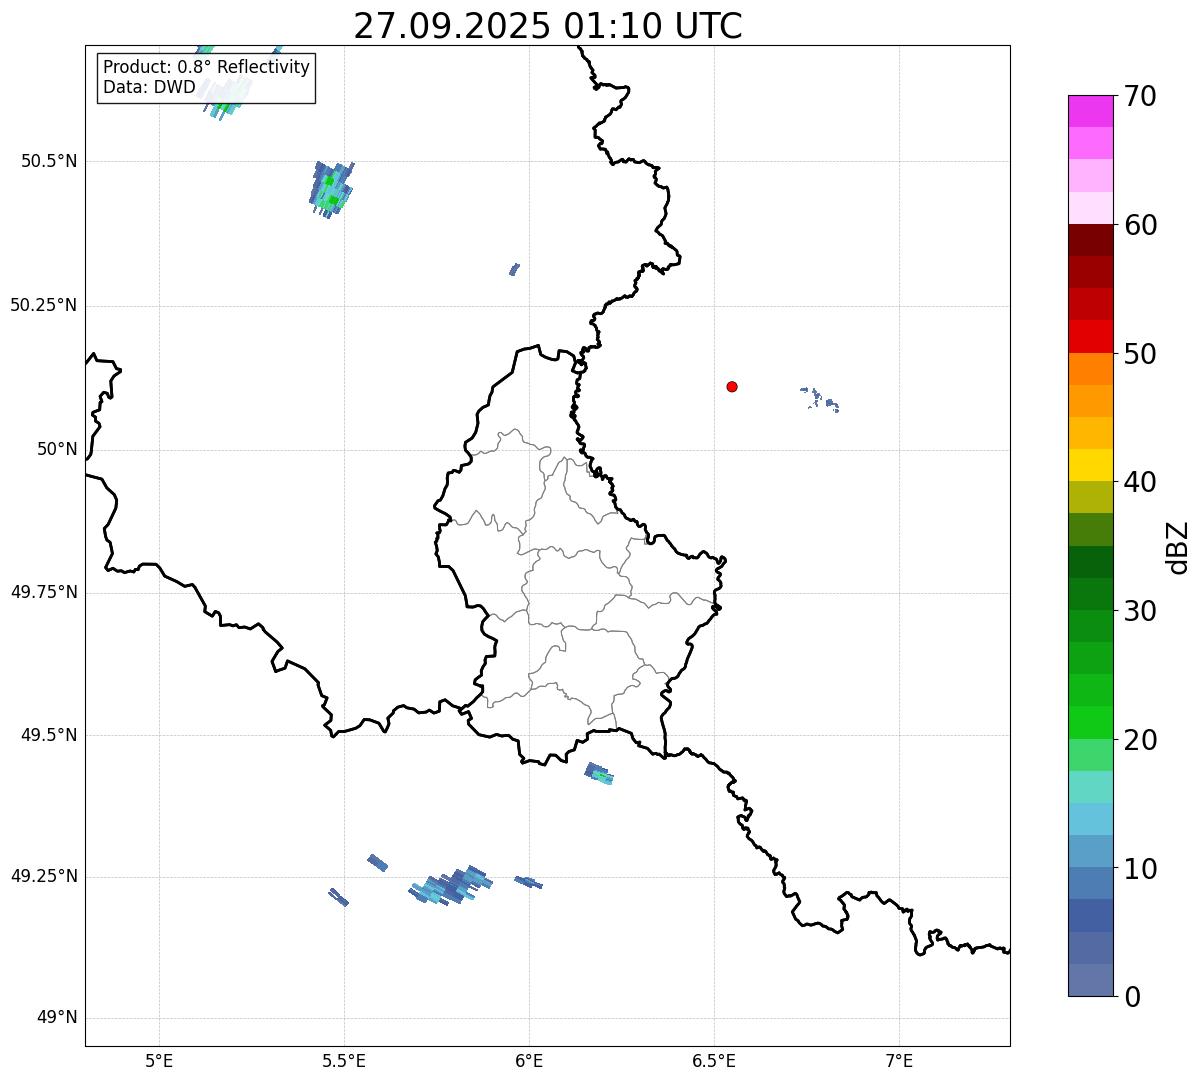1202x1081 pixels.
Task: Click the small echo near 6.2°E 49.43°N
Action: click(x=599, y=773)
